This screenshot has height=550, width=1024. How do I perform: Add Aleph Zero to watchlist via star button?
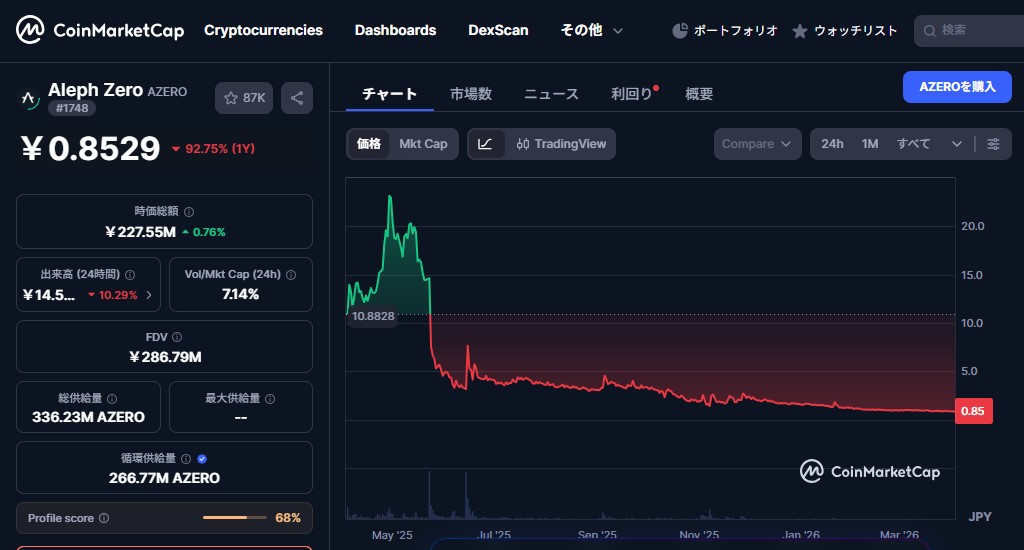pos(245,98)
